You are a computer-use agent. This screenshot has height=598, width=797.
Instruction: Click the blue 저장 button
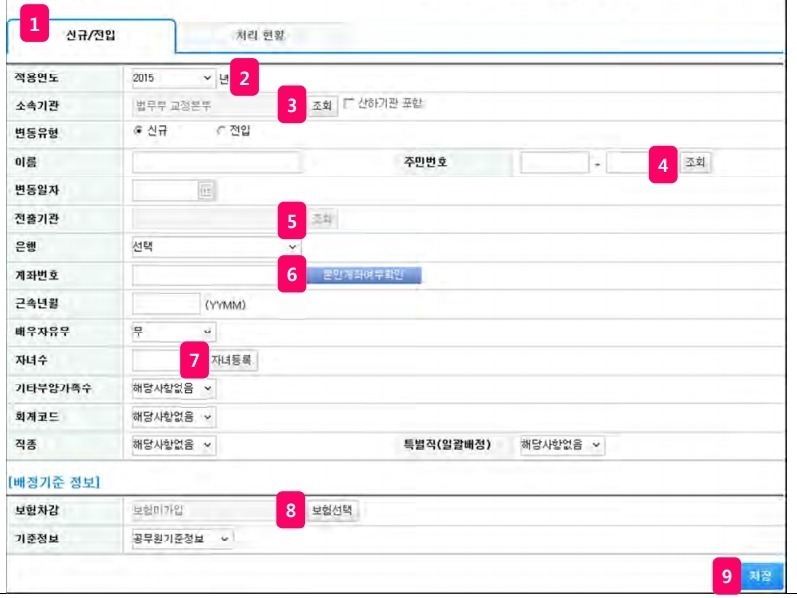761,576
